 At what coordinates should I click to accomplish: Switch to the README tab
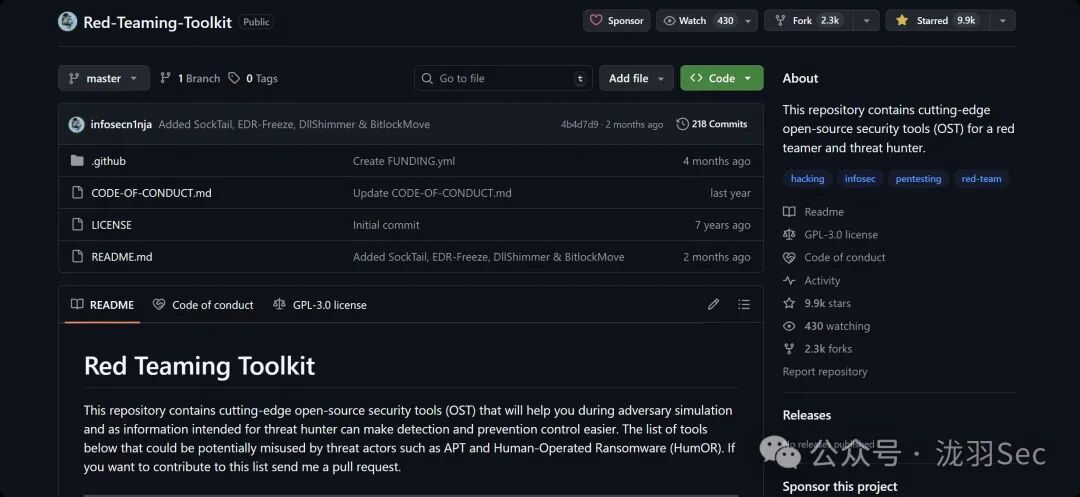103,305
